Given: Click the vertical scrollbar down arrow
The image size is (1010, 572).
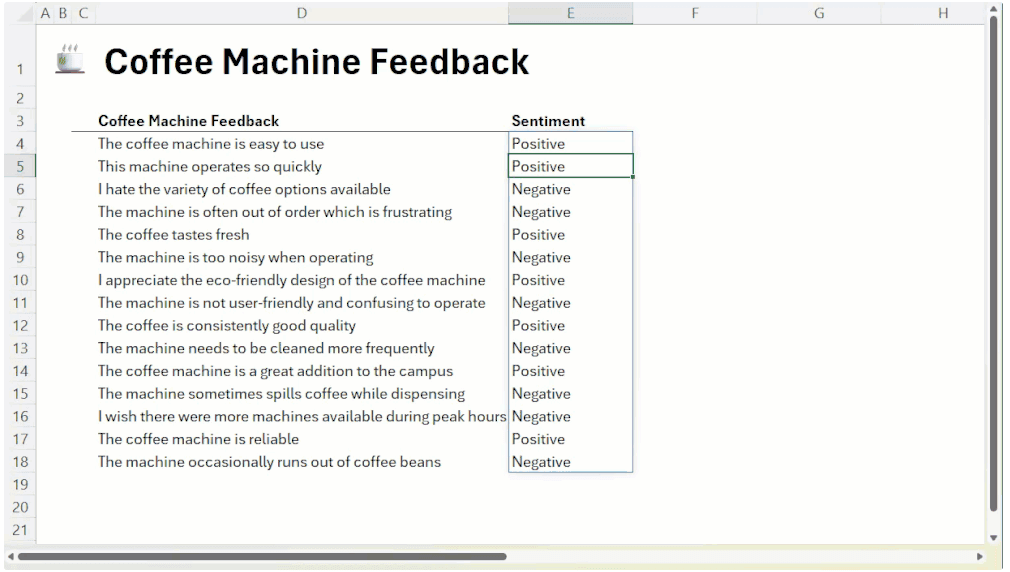Looking at the screenshot, I should point(994,537).
